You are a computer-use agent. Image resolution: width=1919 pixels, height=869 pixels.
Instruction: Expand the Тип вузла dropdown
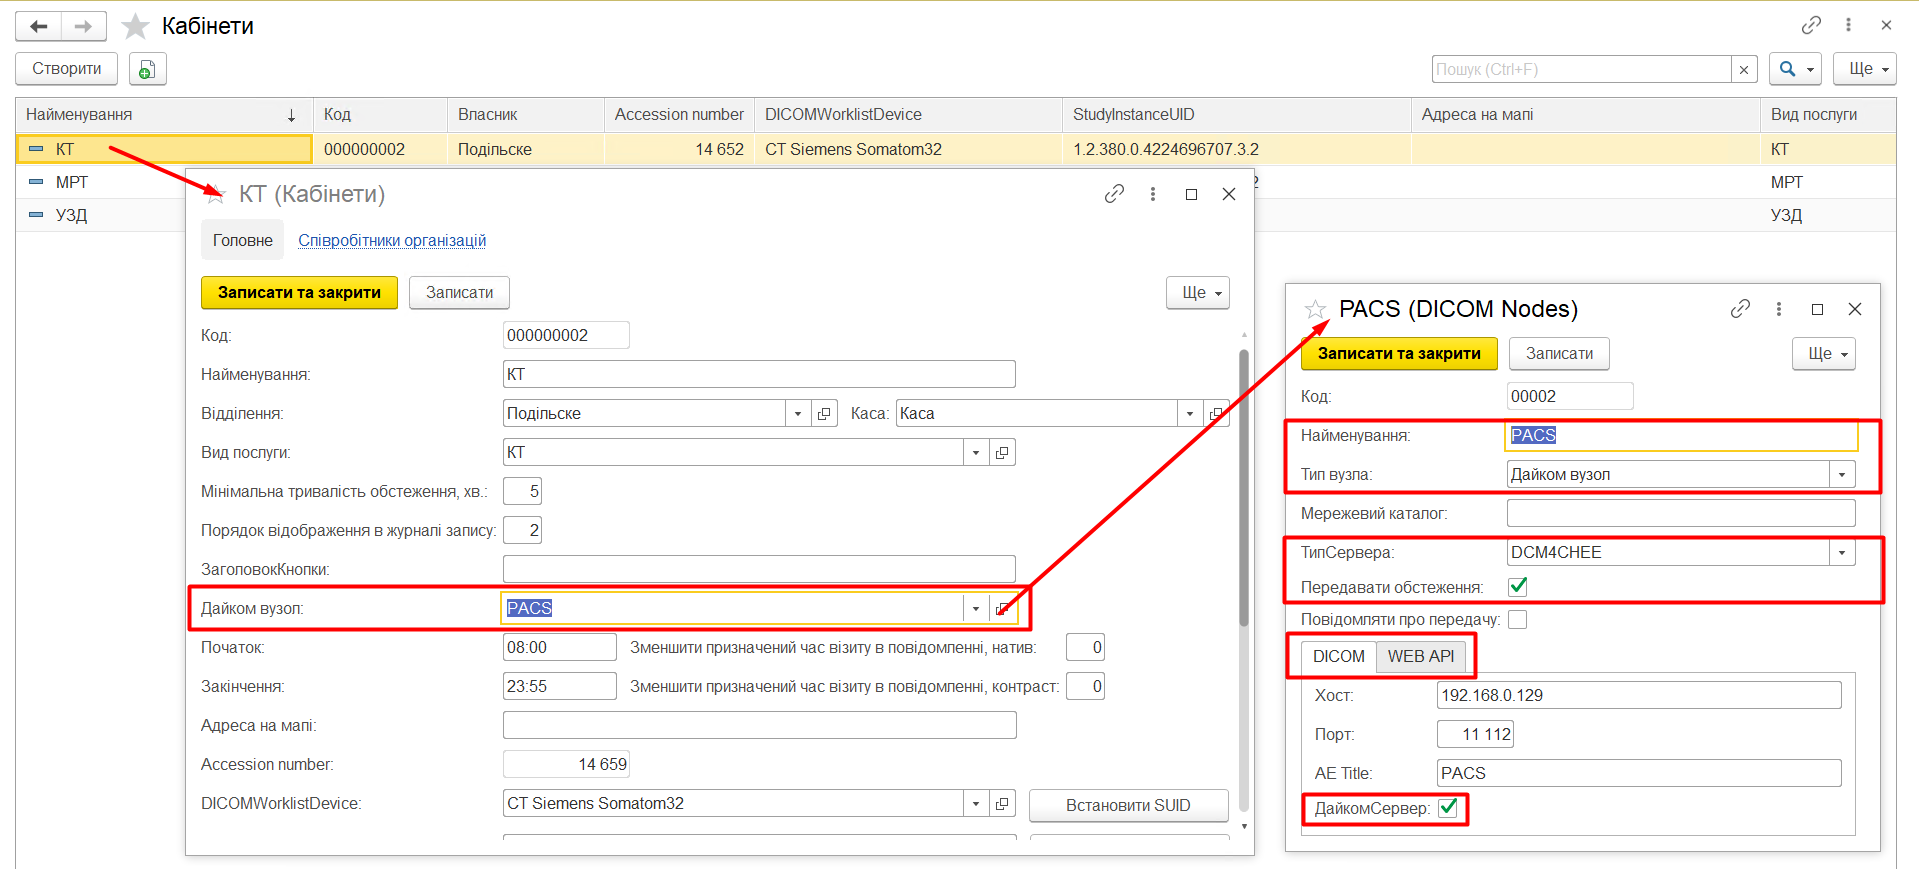(x=1842, y=475)
